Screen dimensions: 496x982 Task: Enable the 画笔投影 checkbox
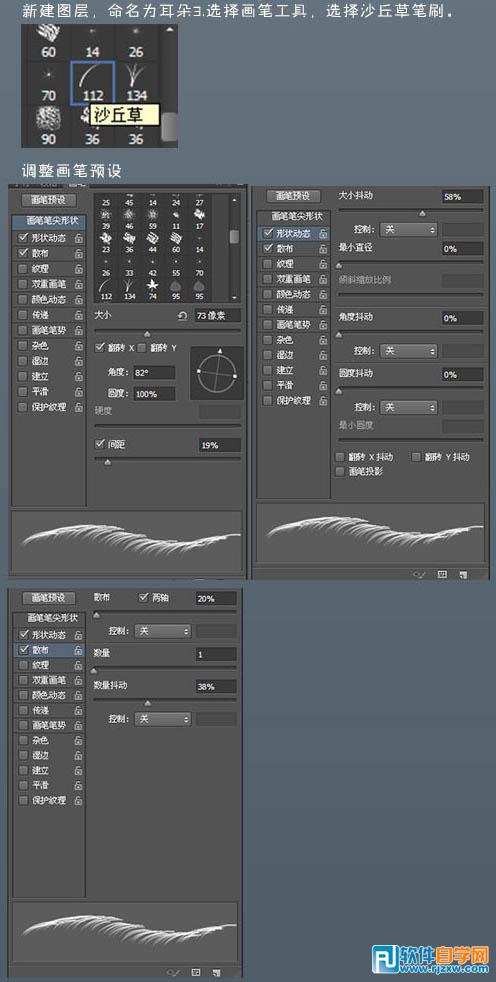click(340, 471)
